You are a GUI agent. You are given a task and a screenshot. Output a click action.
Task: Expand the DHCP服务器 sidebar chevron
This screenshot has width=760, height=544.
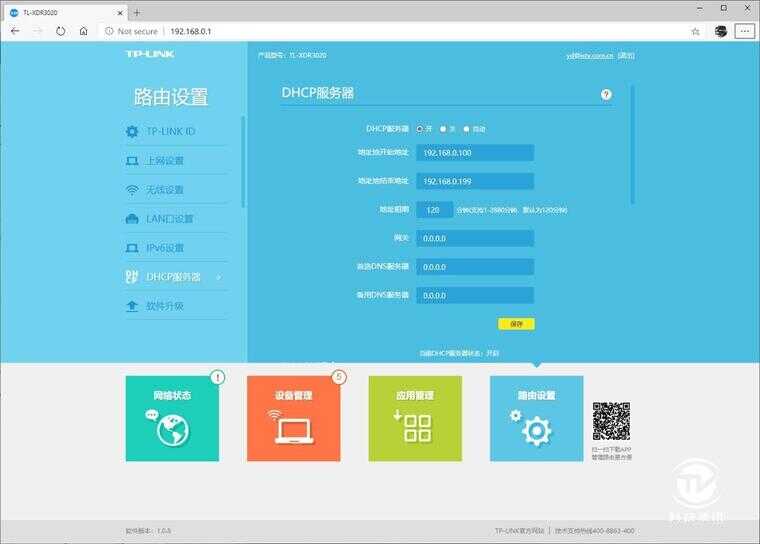218,277
